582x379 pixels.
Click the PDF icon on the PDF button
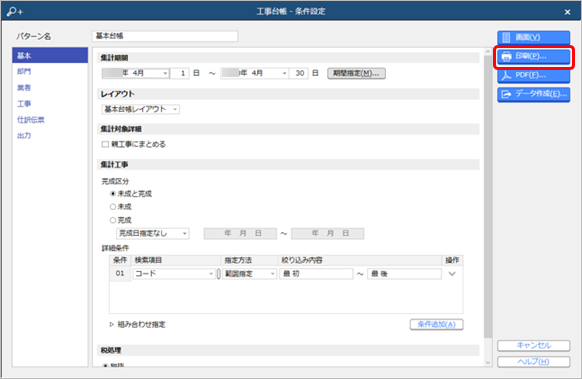click(506, 75)
